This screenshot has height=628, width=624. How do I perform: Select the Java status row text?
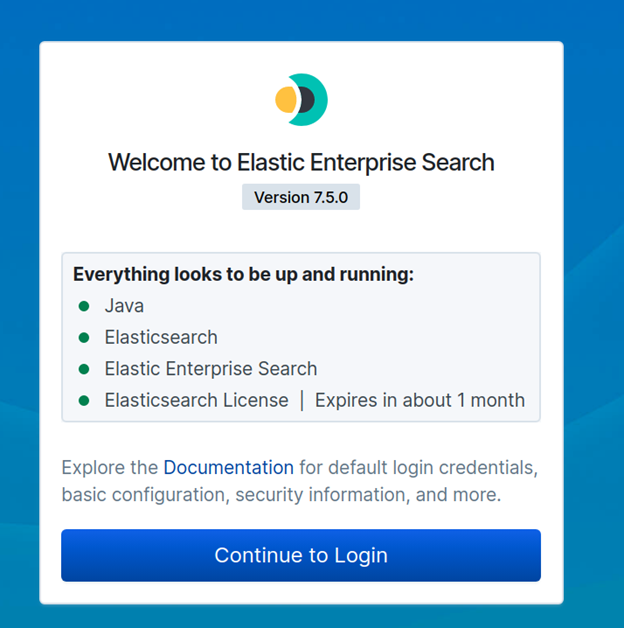pyautogui.click(x=124, y=306)
